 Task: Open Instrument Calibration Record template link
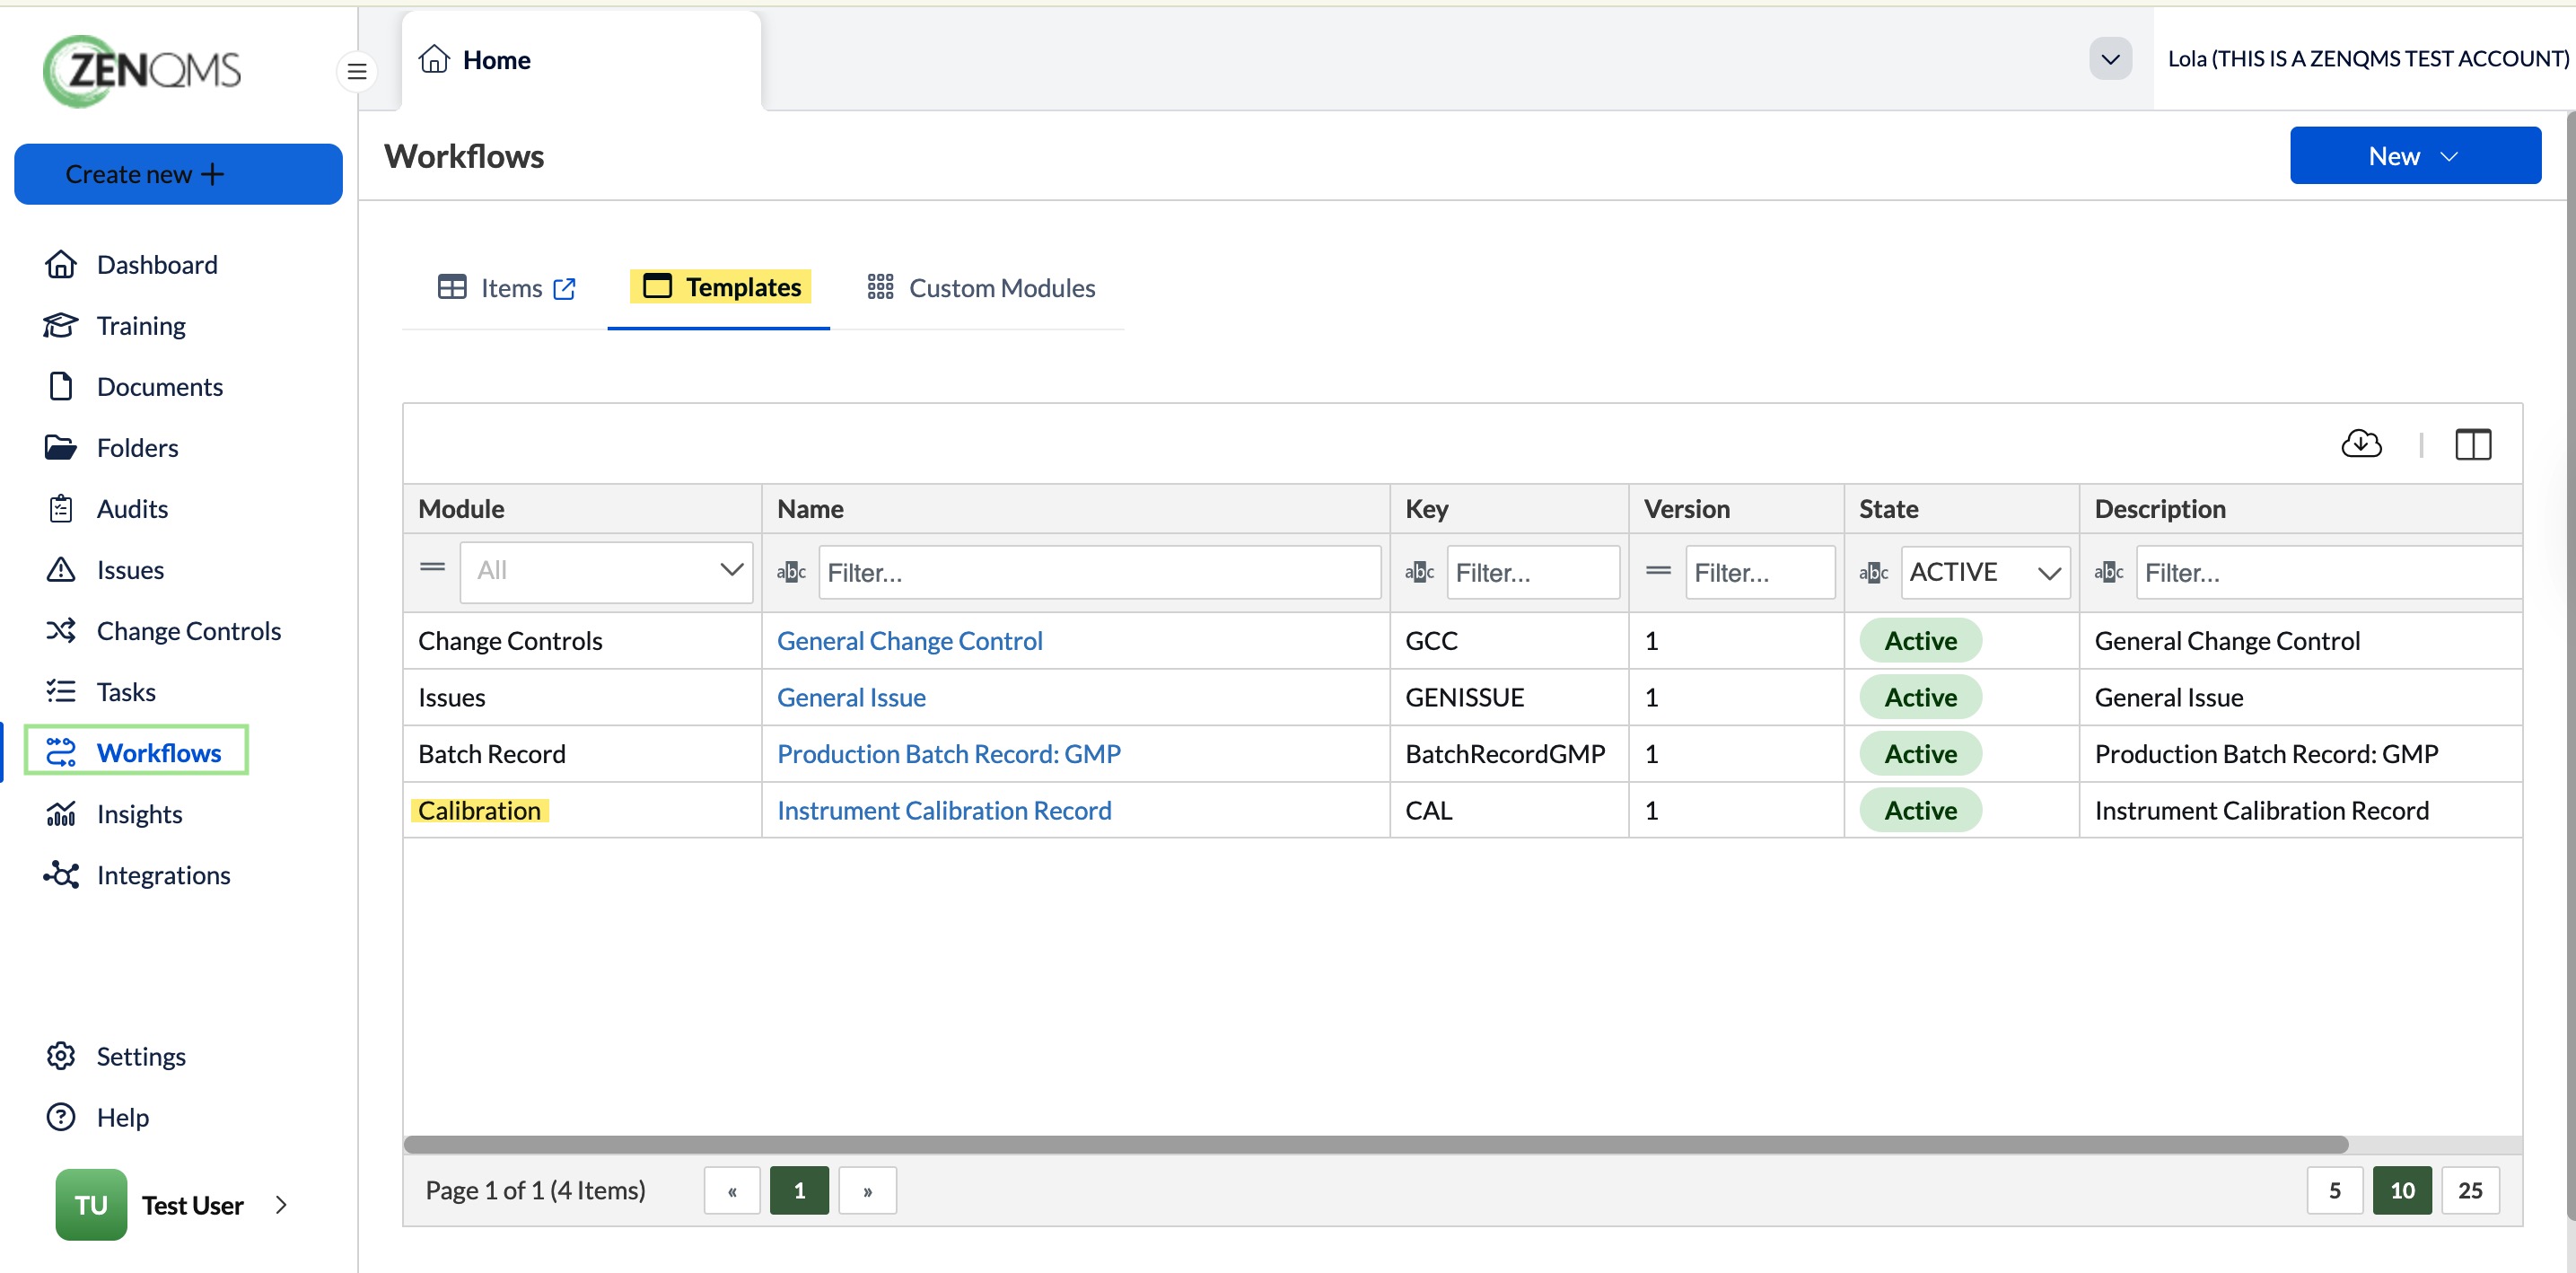point(943,810)
